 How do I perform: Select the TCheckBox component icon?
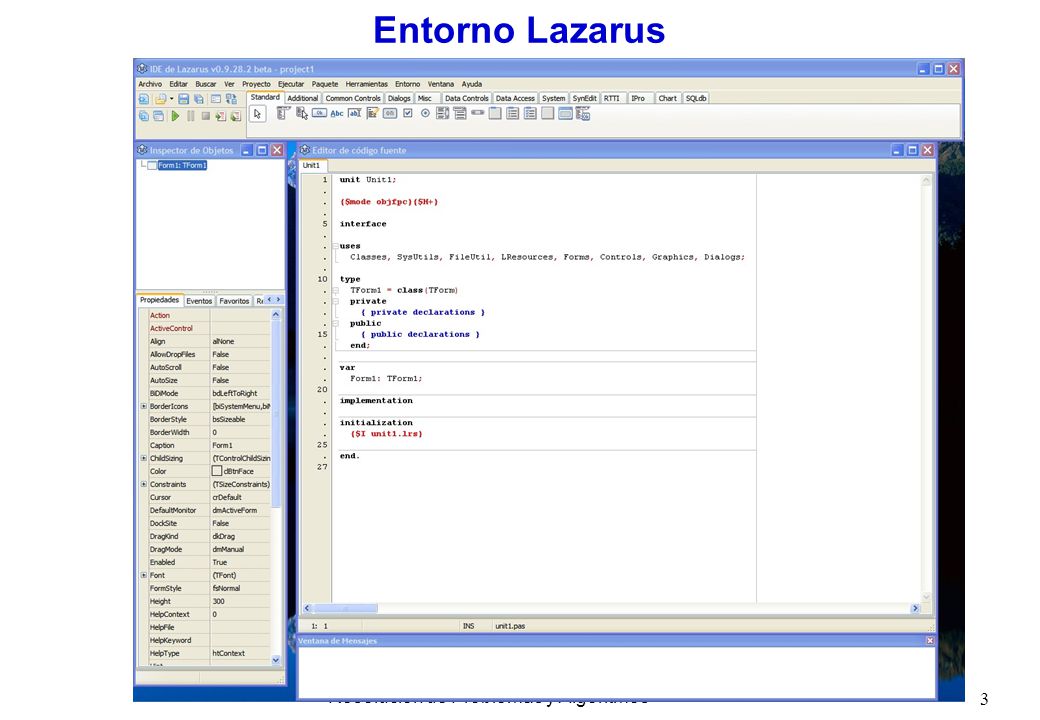(408, 113)
